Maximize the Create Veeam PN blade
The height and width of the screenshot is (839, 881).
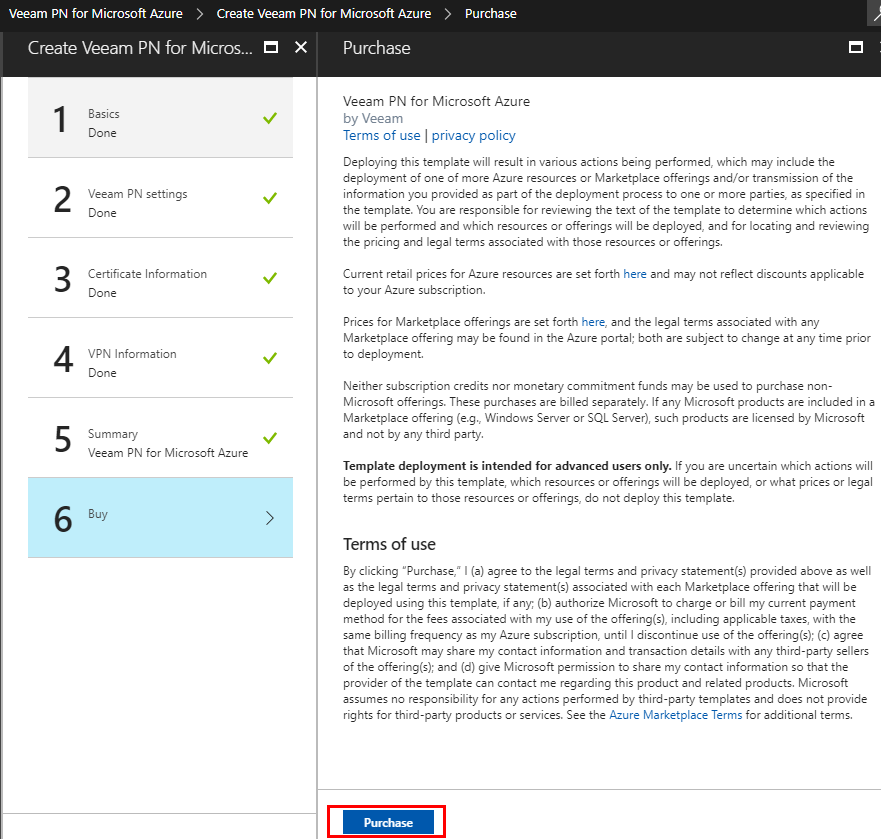[271, 47]
